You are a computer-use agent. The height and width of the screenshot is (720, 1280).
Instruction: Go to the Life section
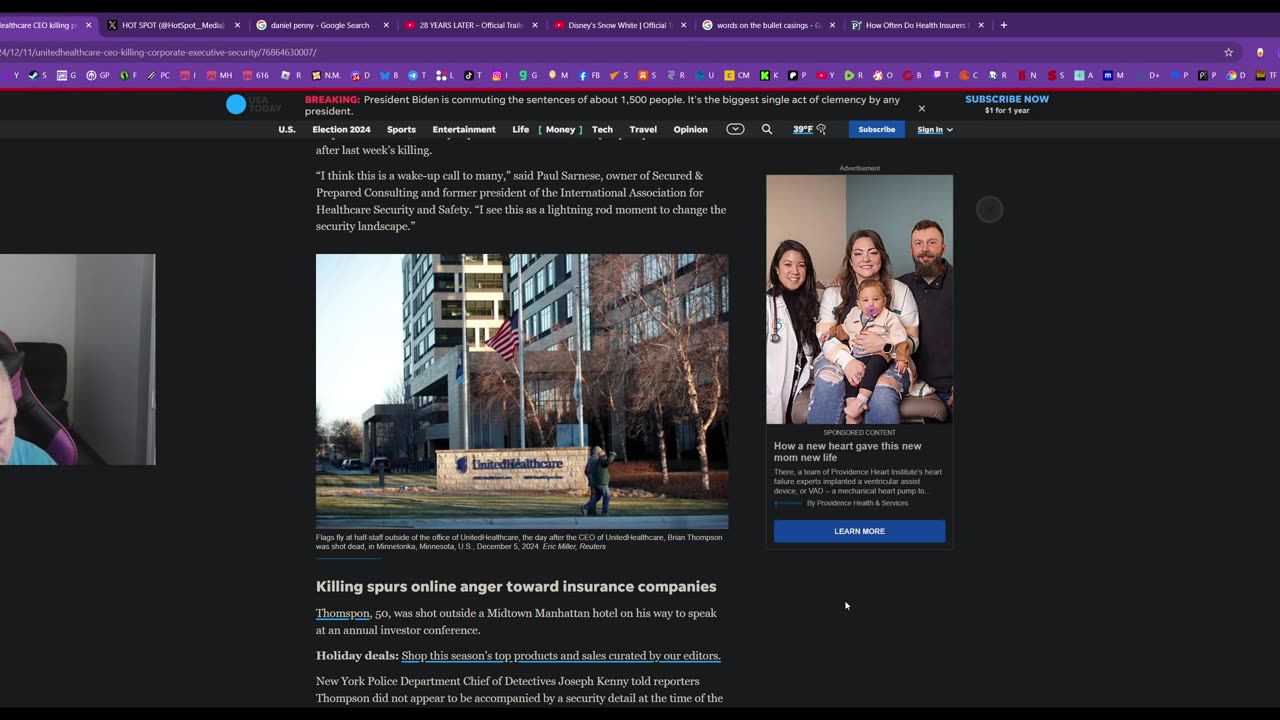coord(521,129)
